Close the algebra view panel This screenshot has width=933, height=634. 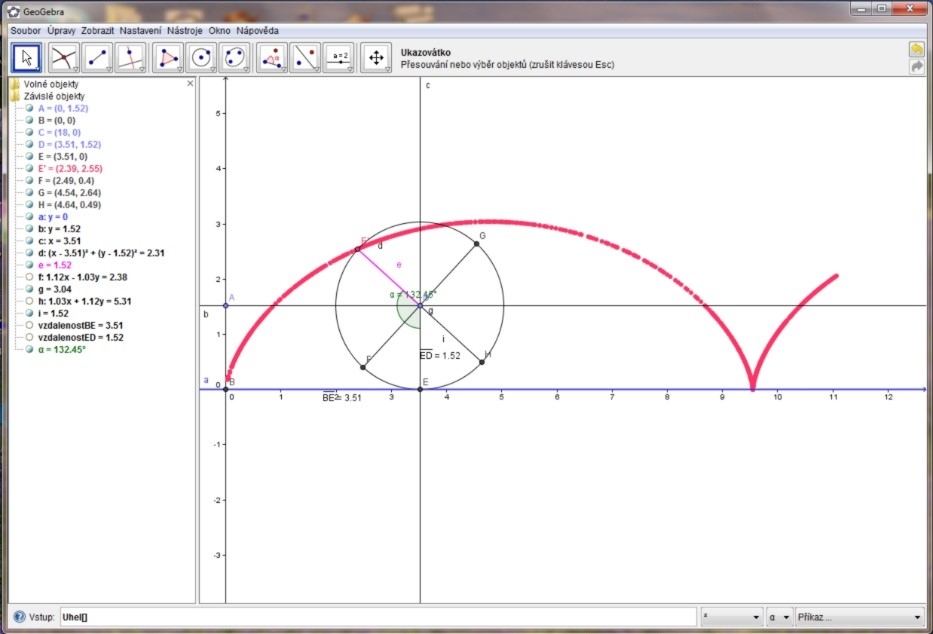click(190, 84)
